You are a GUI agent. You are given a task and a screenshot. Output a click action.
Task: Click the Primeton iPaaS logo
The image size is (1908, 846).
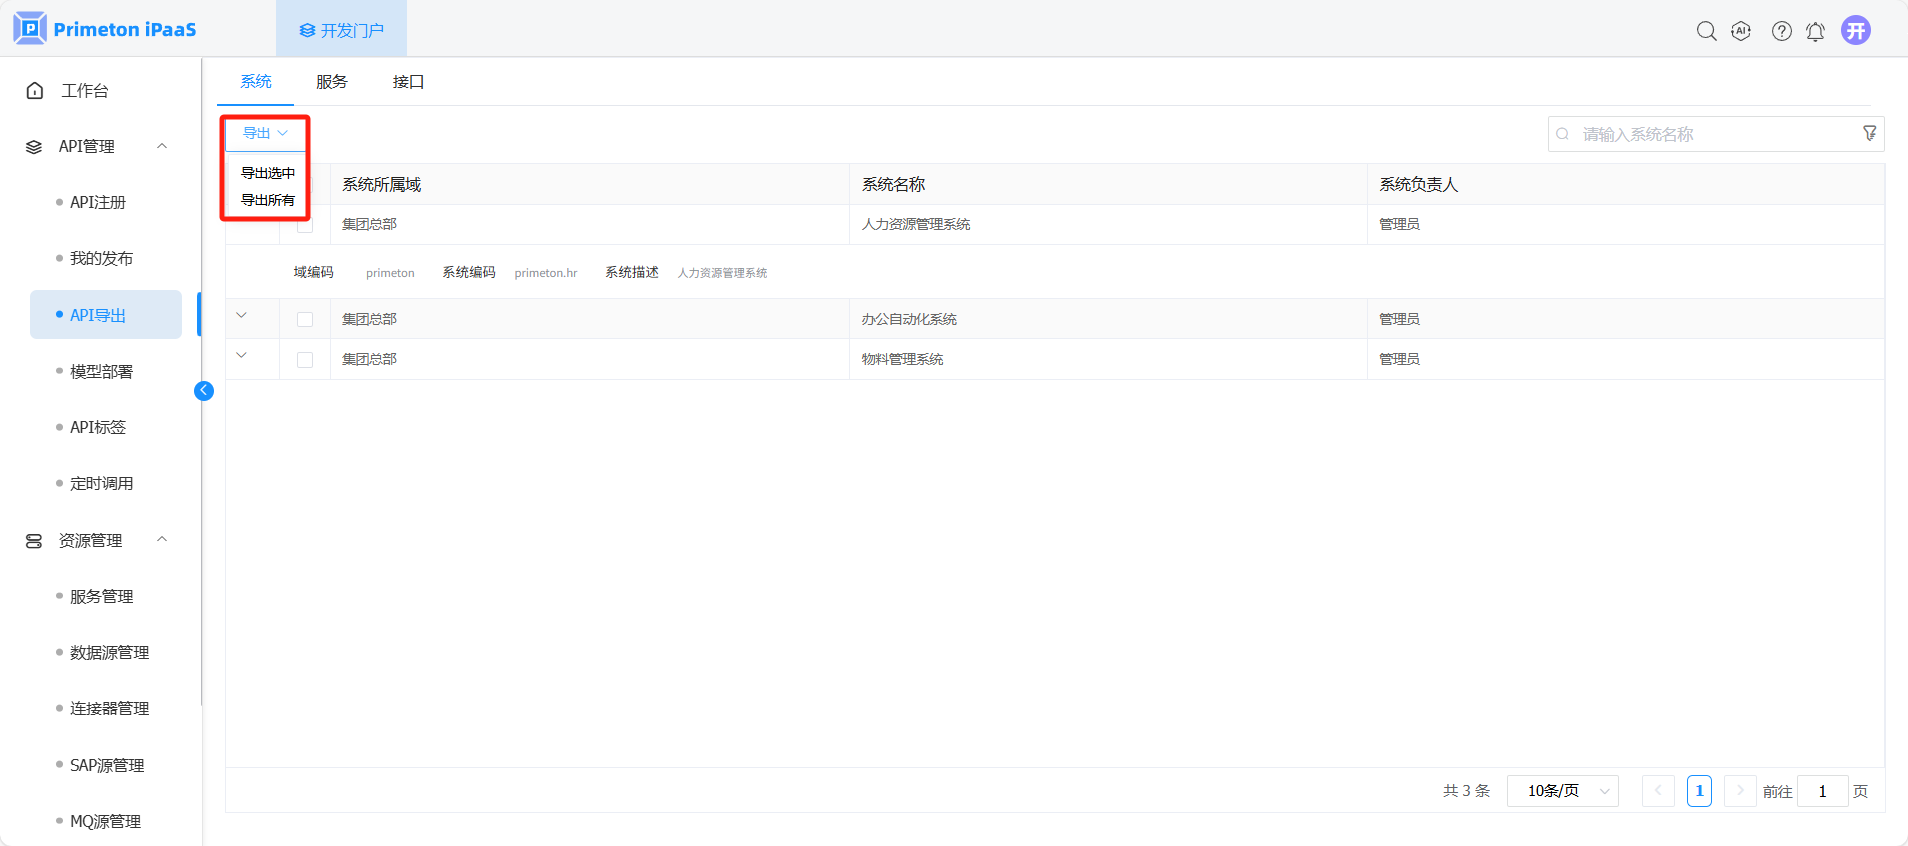tap(105, 29)
